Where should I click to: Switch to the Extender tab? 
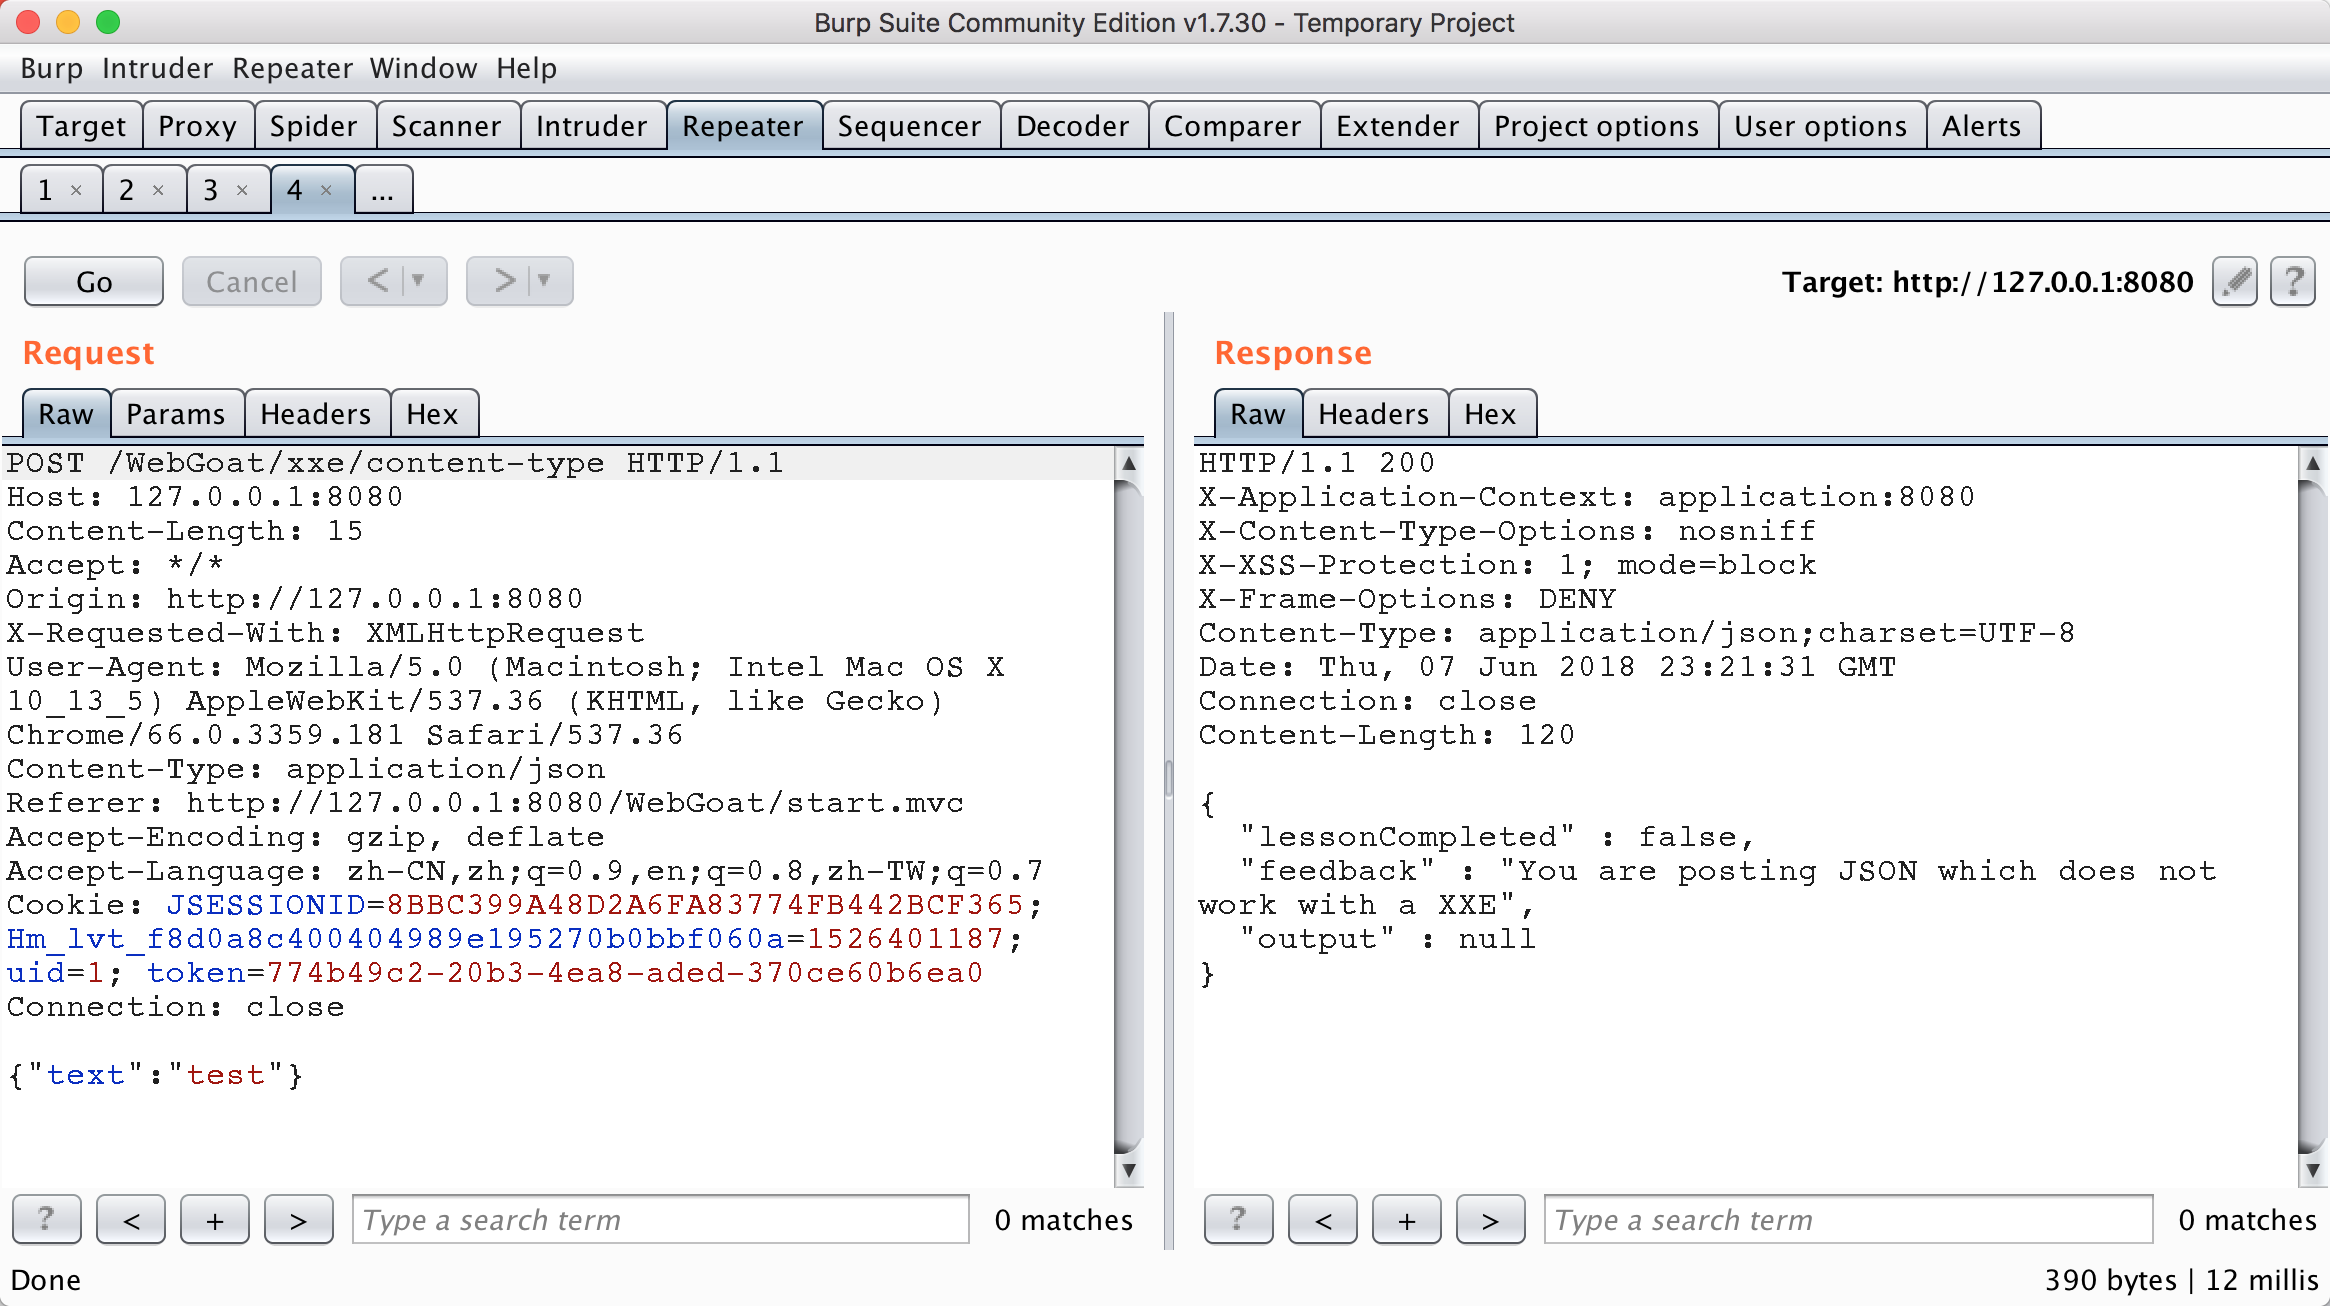1398,126
